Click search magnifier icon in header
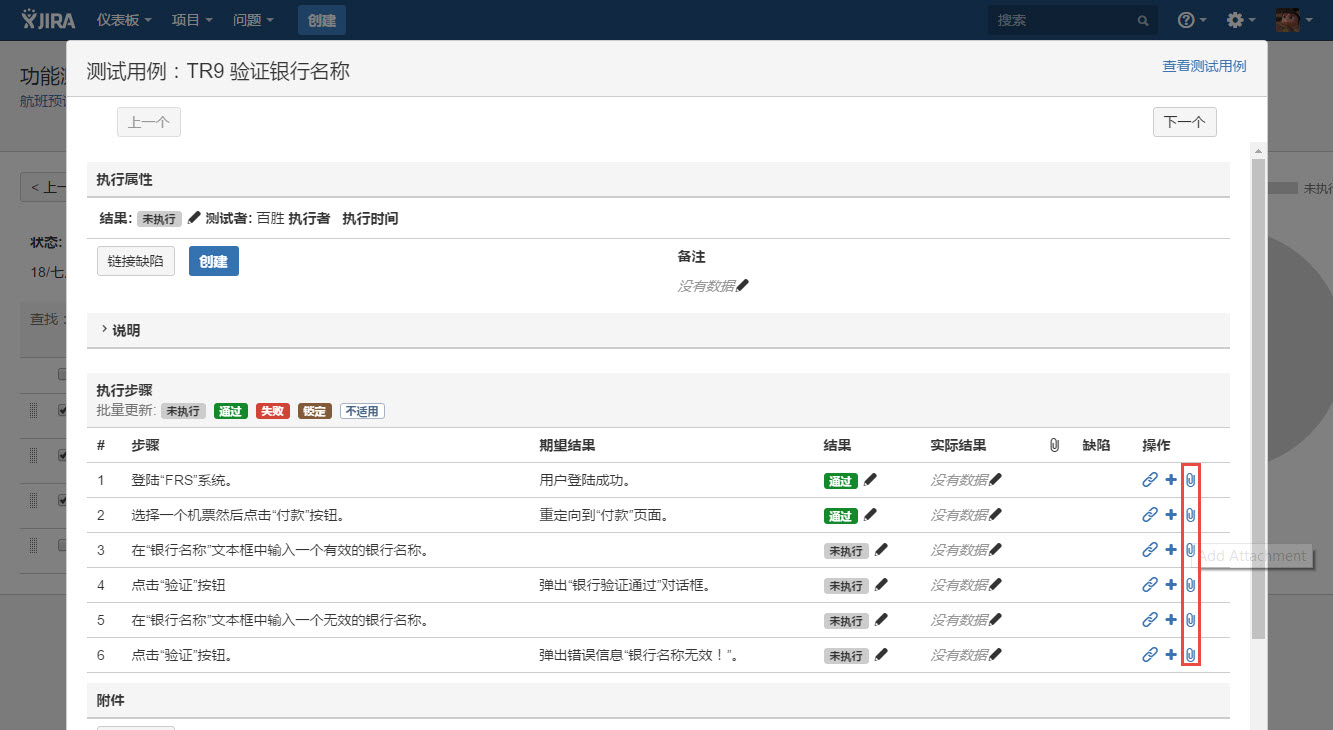The height and width of the screenshot is (730, 1333). (1143, 20)
